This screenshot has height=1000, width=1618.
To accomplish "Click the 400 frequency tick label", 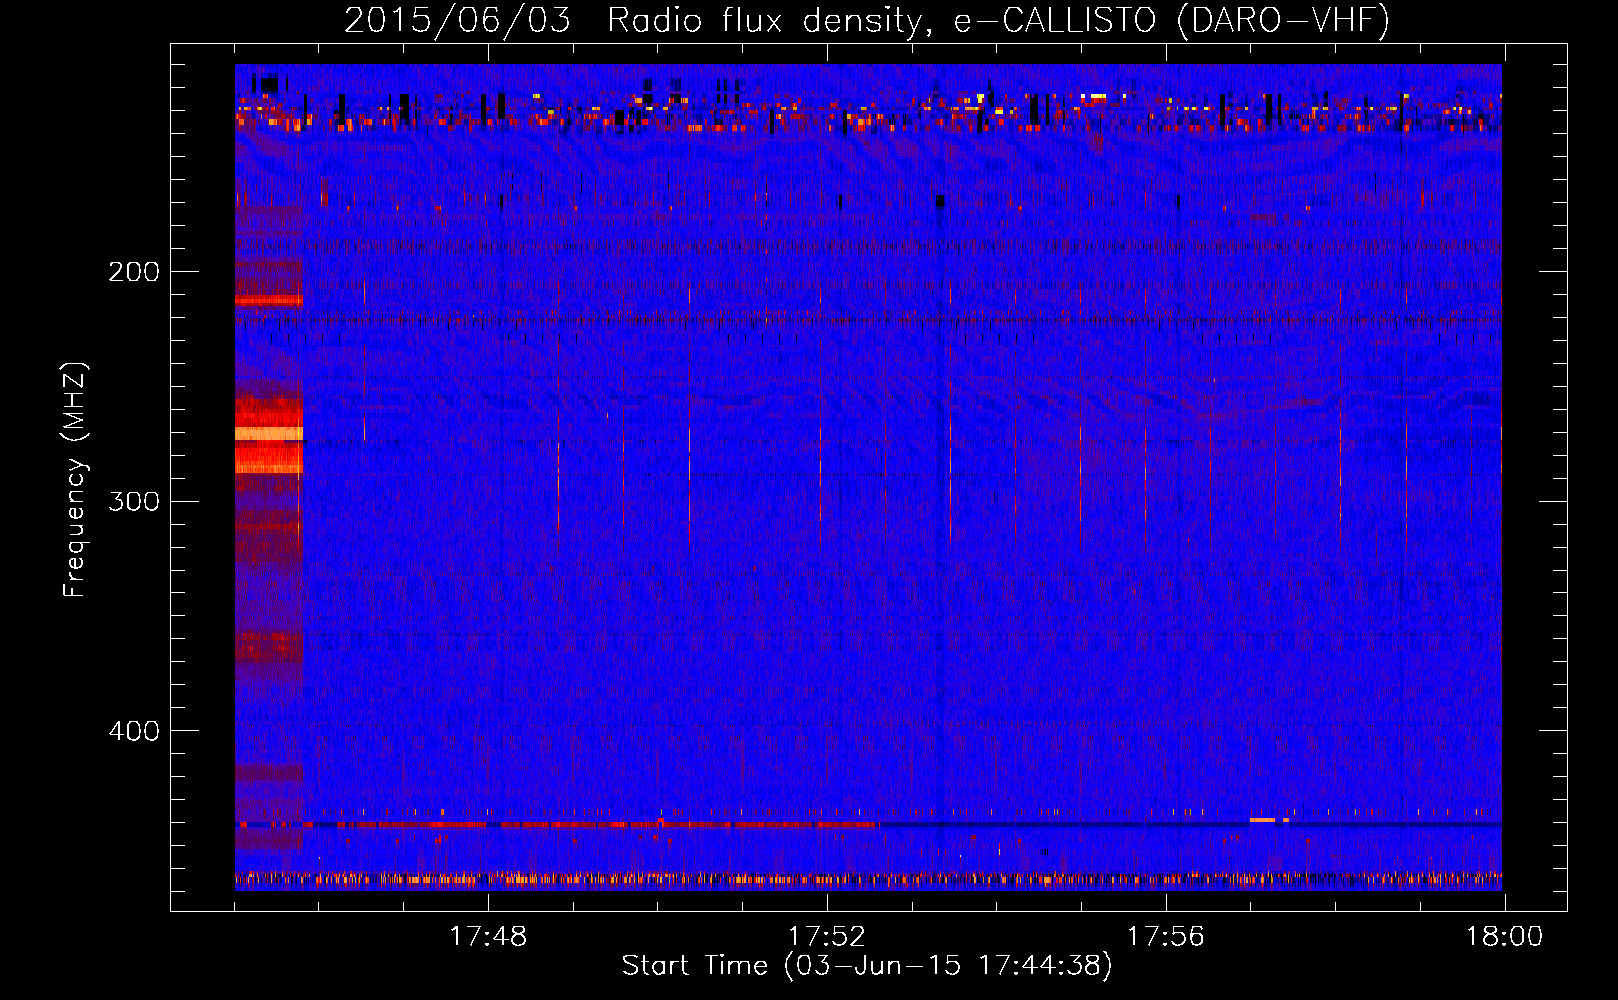I will click(x=134, y=731).
